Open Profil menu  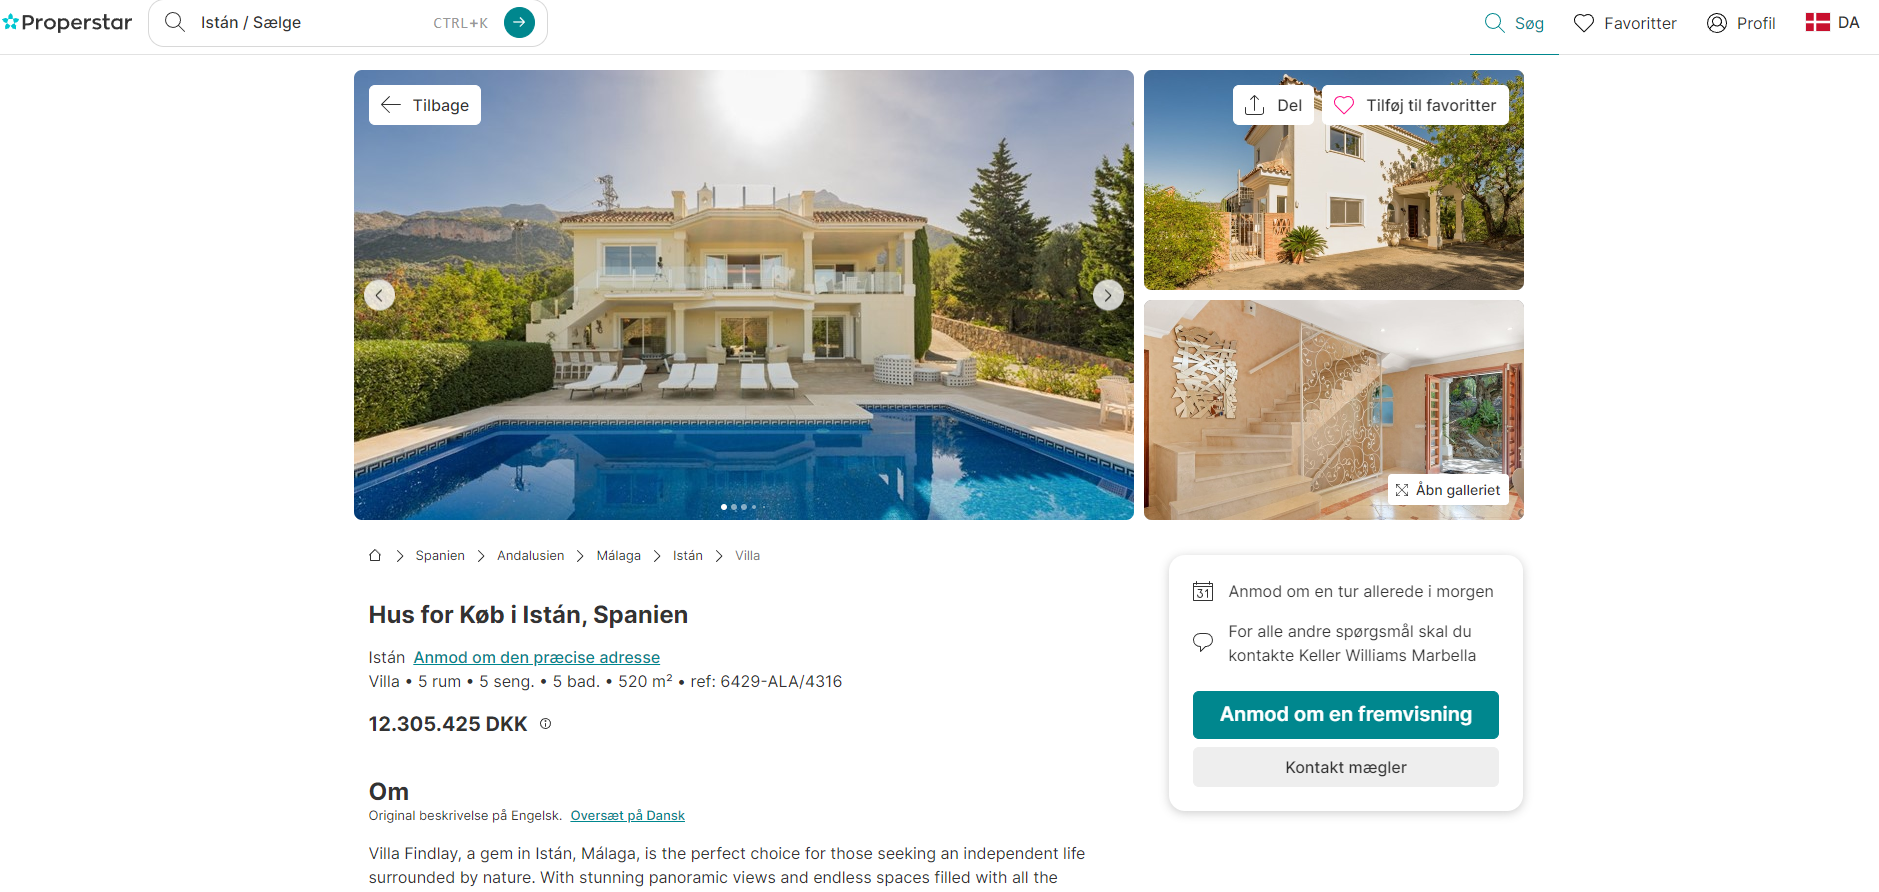1741,23
